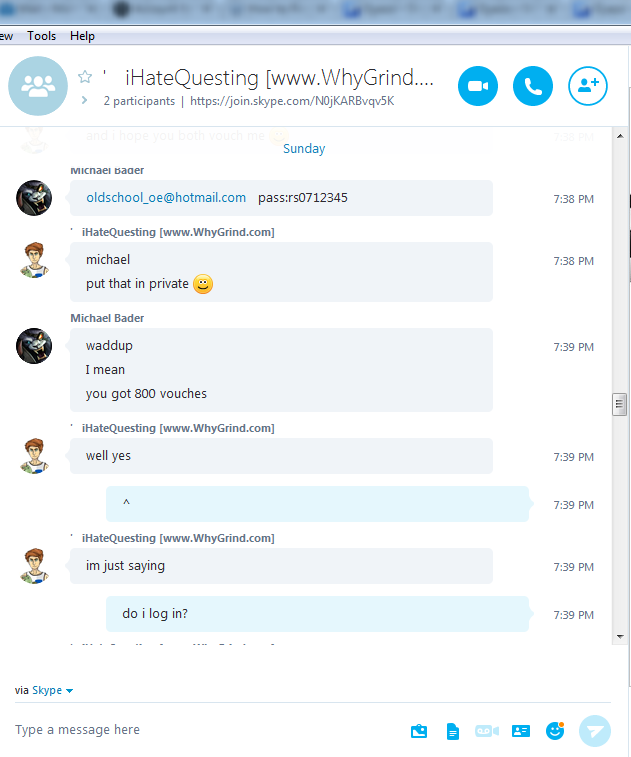Start a voice call
The image size is (631, 757).
[x=533, y=86]
